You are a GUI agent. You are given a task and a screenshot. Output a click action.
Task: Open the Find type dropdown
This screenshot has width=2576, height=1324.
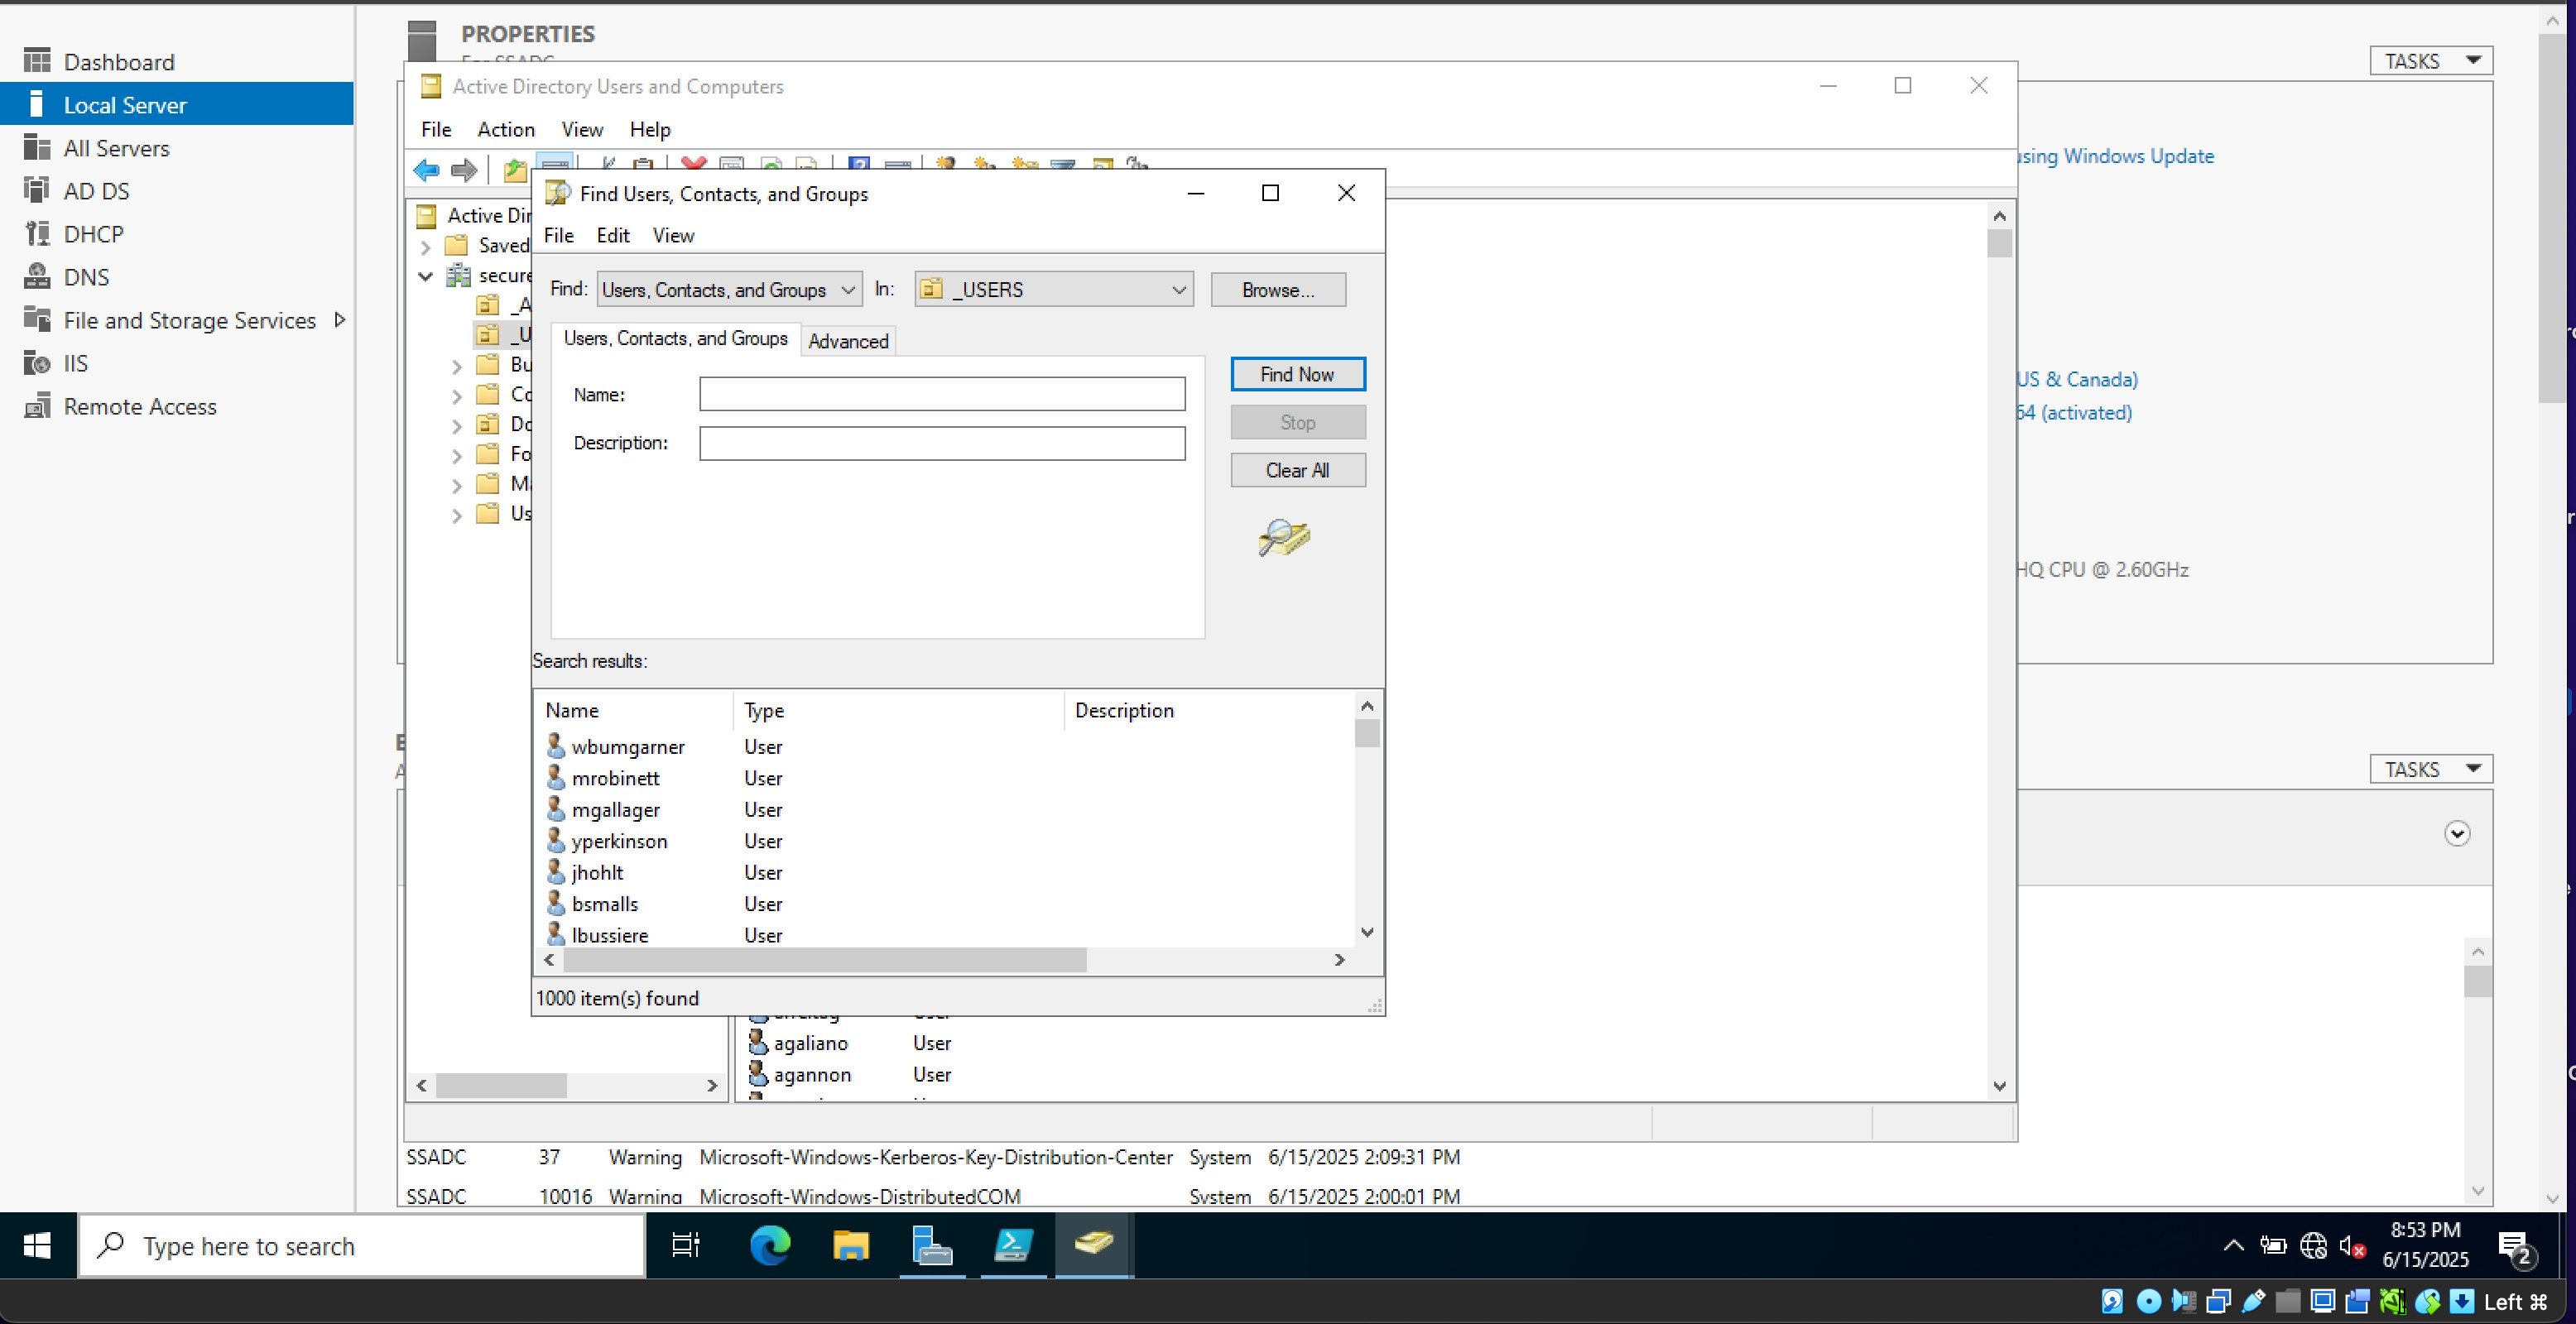[729, 289]
